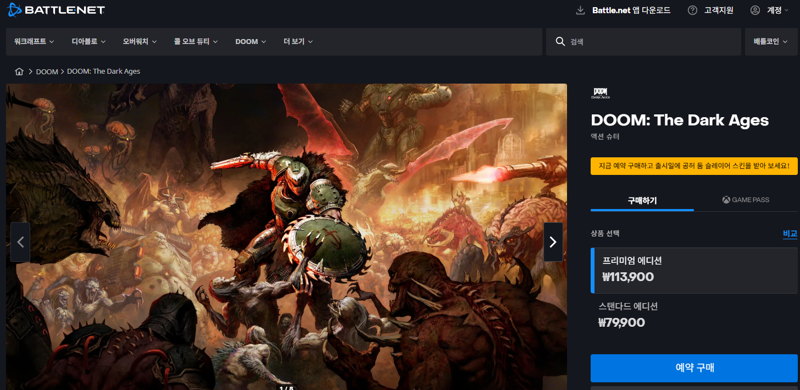The width and height of the screenshot is (800, 390).
Task: Click the home icon in the breadcrumb
Action: point(19,71)
